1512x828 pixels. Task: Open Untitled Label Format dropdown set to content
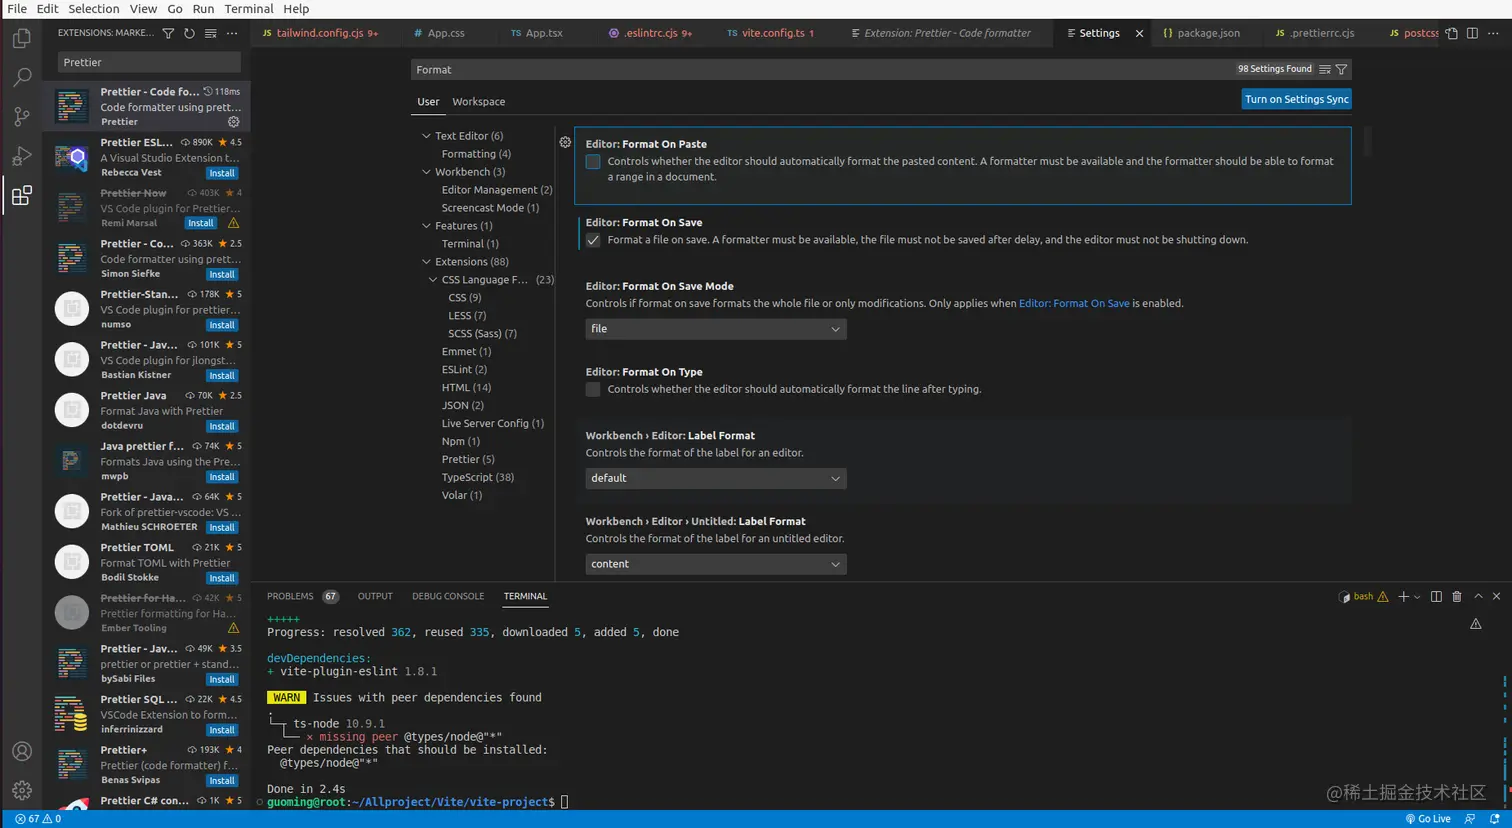pos(716,564)
